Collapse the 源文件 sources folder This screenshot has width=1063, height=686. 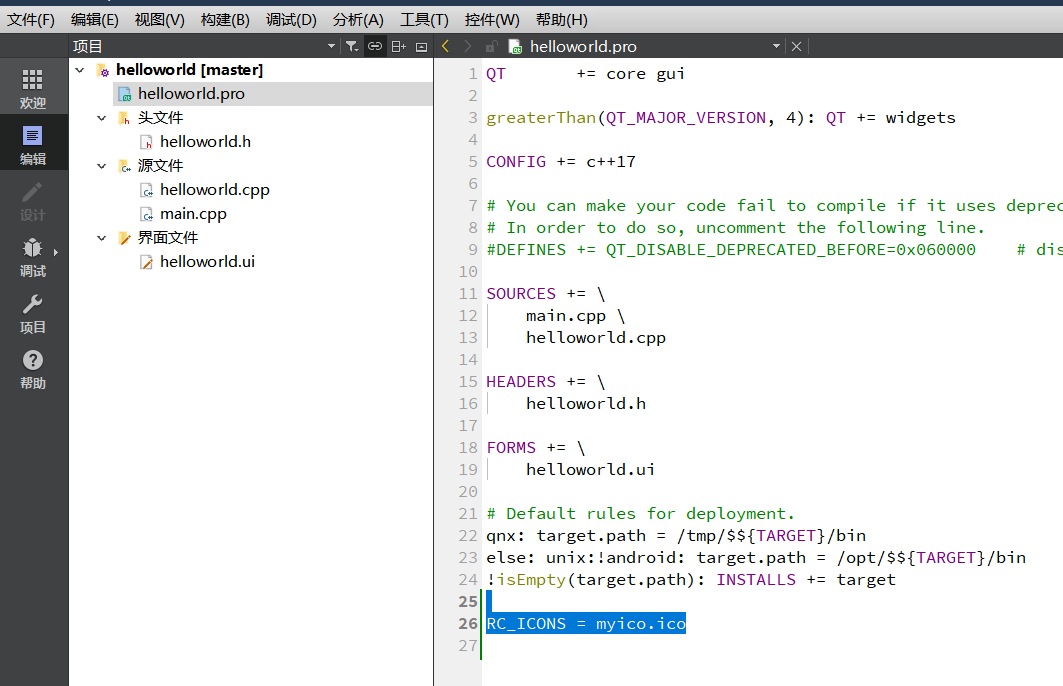[x=102, y=166]
